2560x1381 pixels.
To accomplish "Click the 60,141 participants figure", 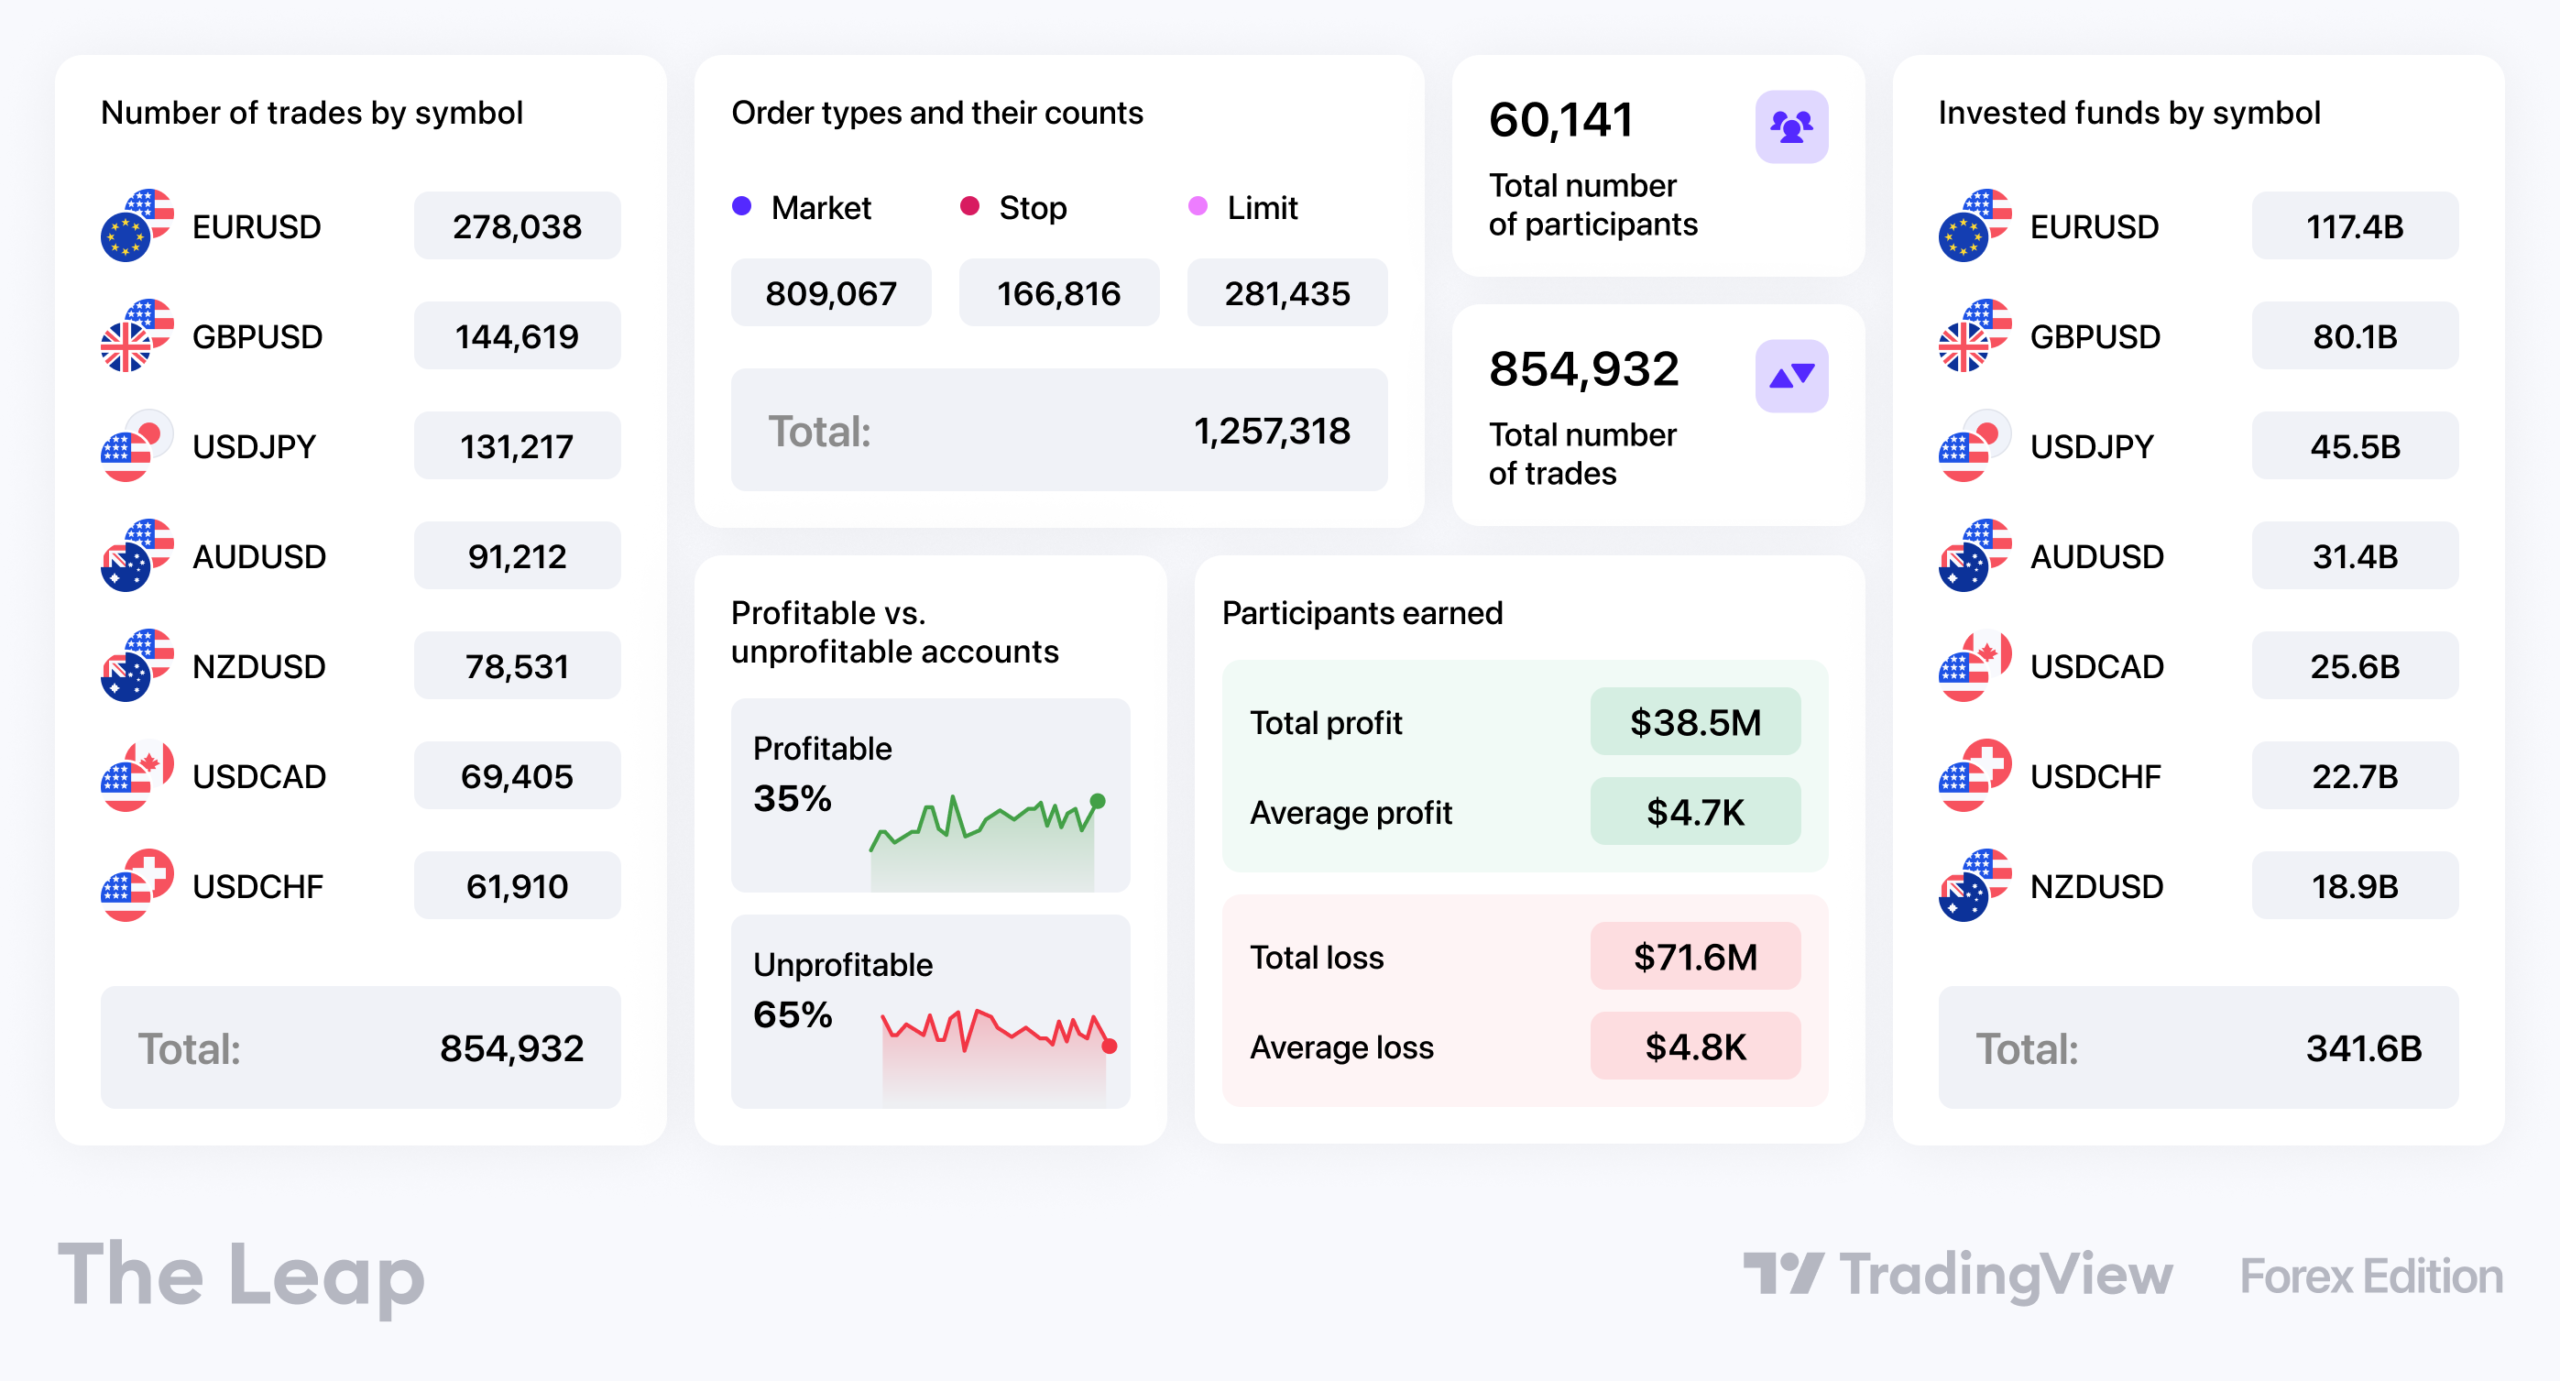I will coord(1560,120).
